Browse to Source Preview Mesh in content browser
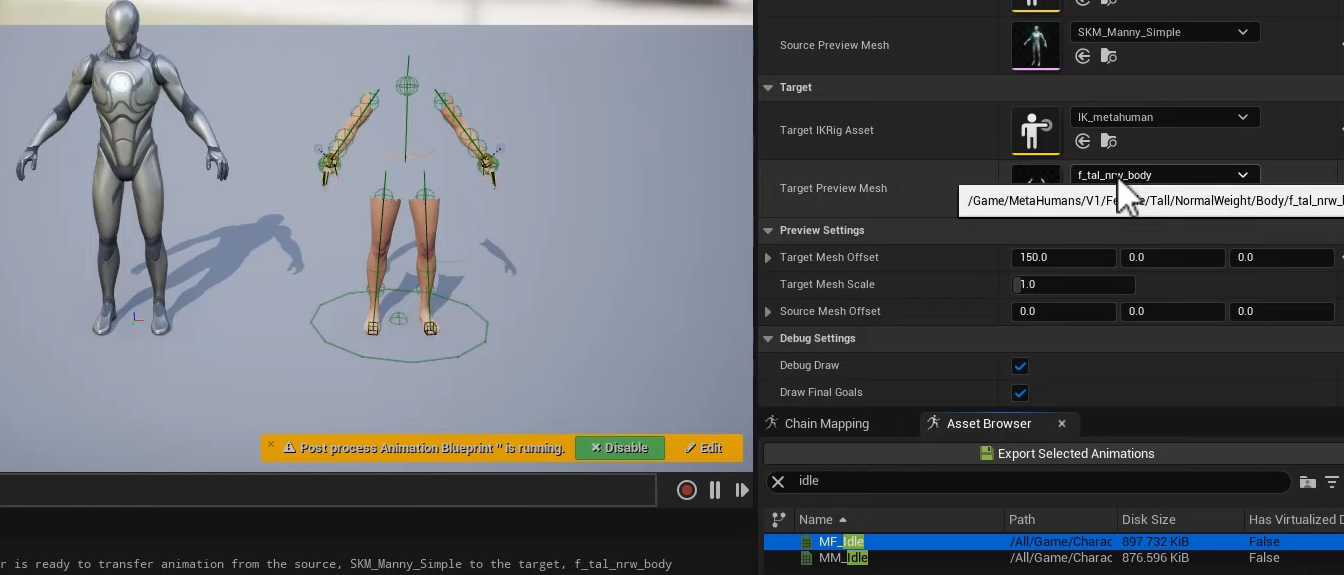1344x575 pixels. pyautogui.click(x=1108, y=57)
